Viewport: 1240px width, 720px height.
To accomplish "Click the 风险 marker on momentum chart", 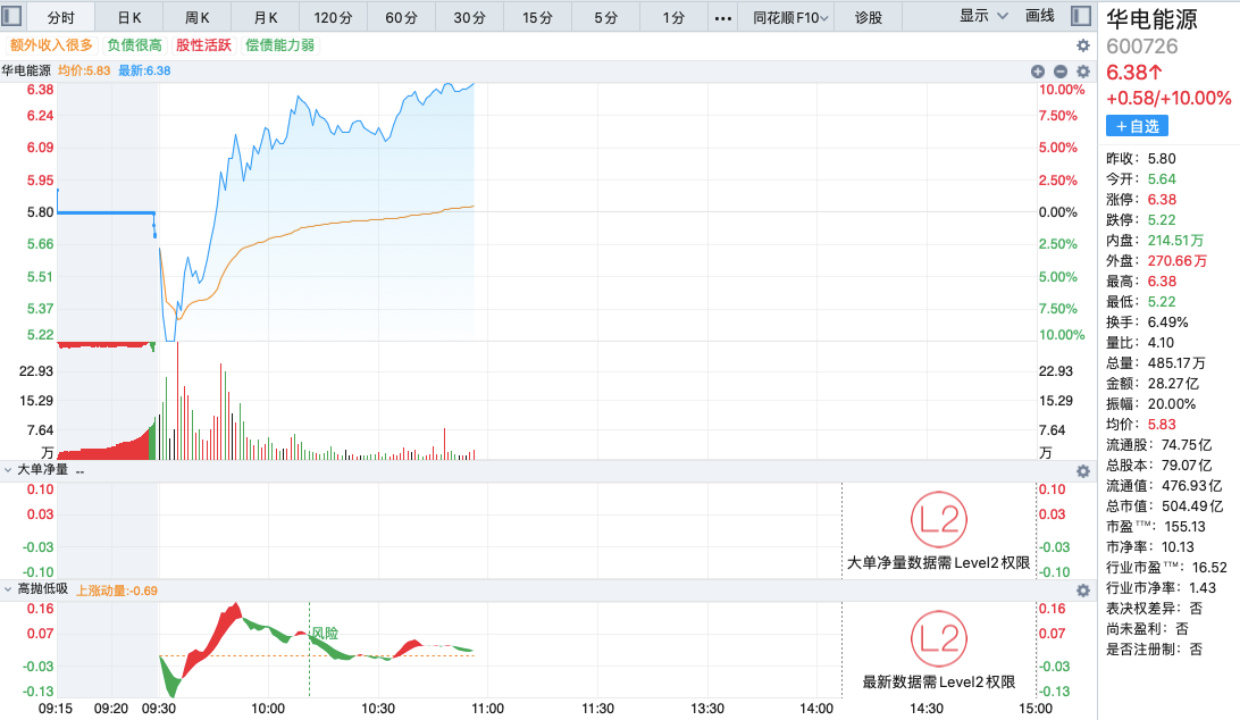I will pyautogui.click(x=324, y=633).
